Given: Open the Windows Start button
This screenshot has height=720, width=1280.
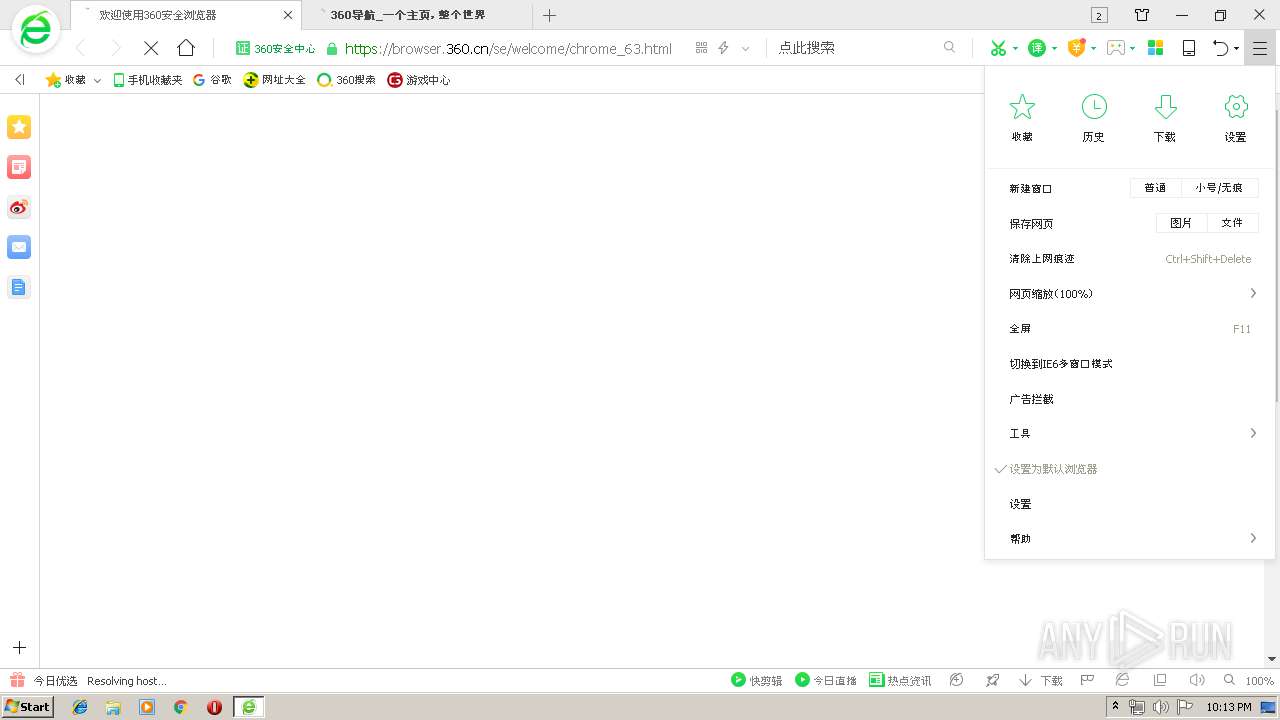Looking at the screenshot, I should 28,707.
